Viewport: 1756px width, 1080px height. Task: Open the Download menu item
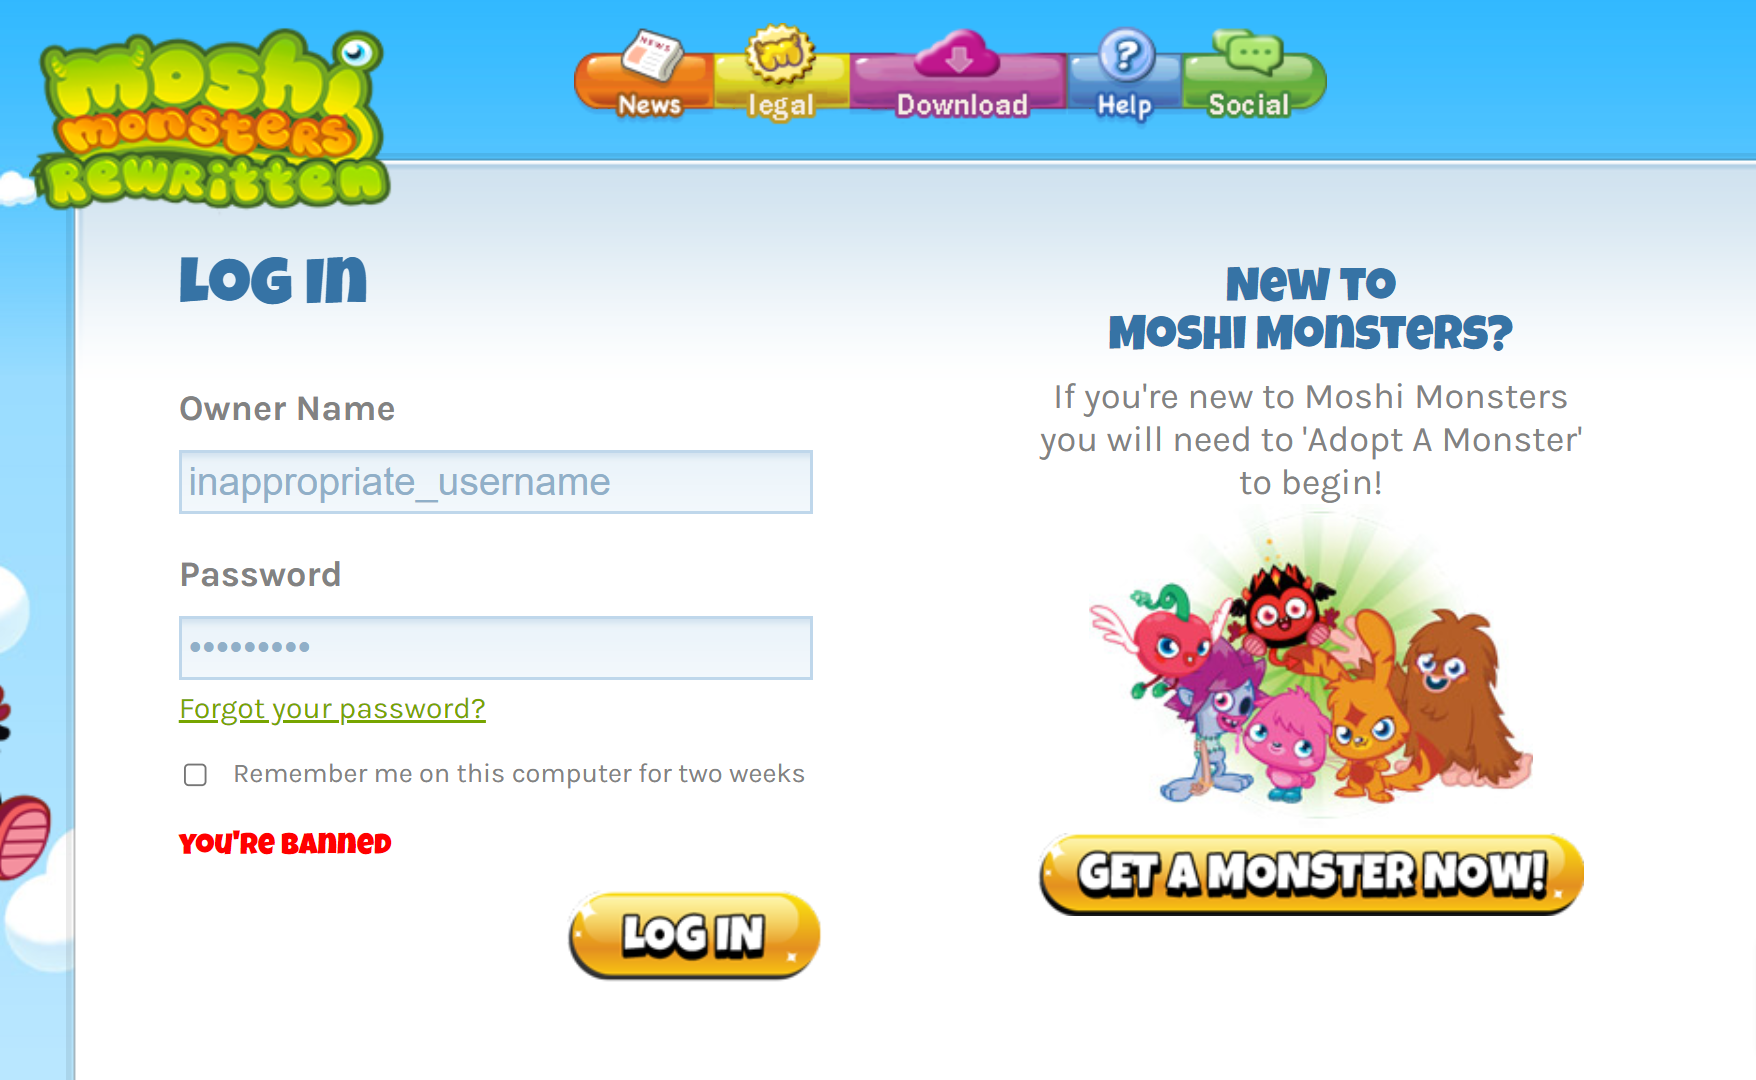[962, 104]
